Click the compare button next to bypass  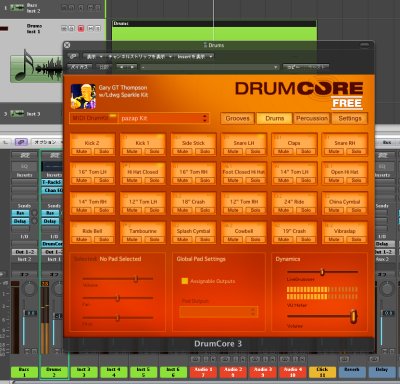104,67
